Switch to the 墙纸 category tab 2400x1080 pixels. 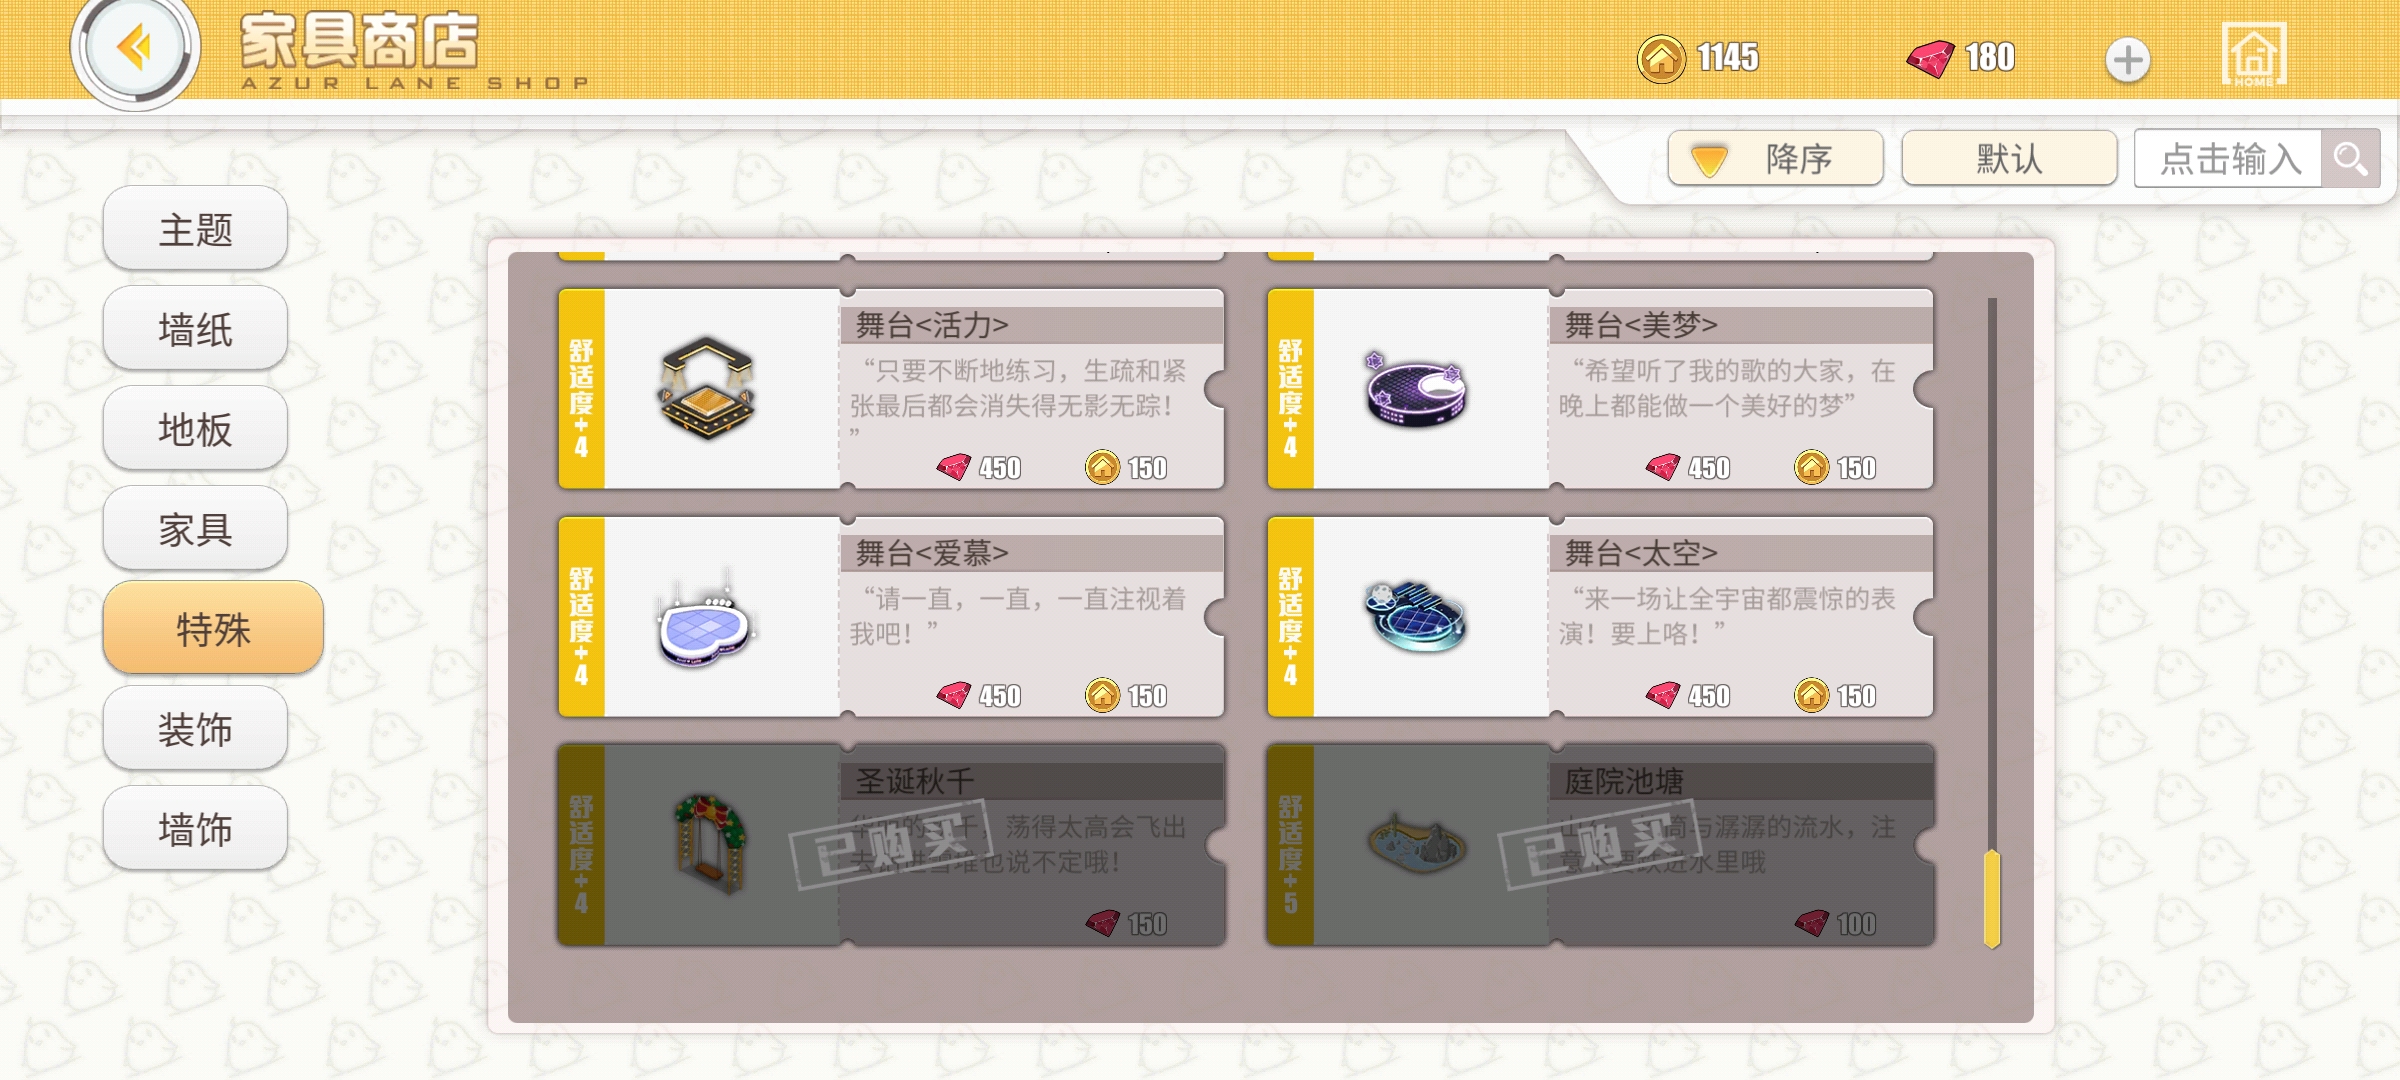(195, 329)
